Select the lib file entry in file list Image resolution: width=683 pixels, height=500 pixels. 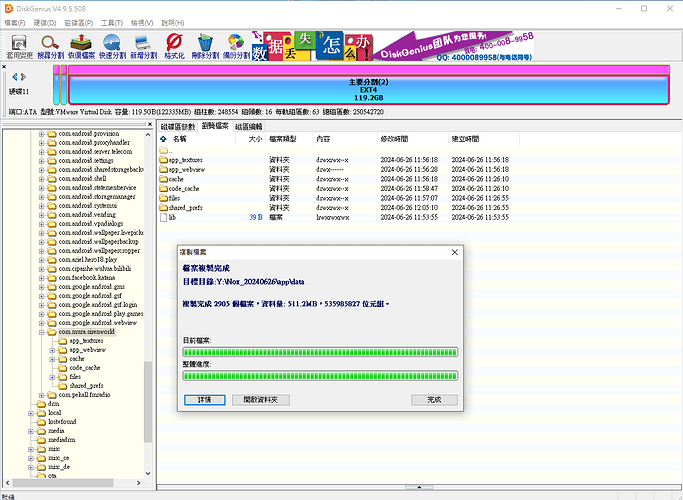[168, 217]
